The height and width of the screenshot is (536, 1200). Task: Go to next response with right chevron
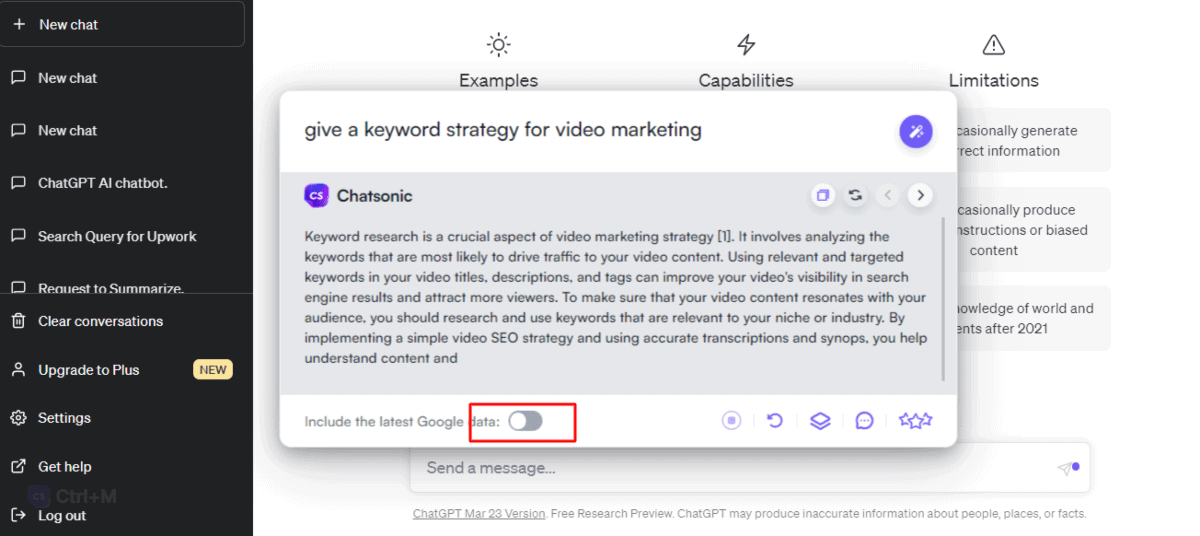tap(920, 196)
